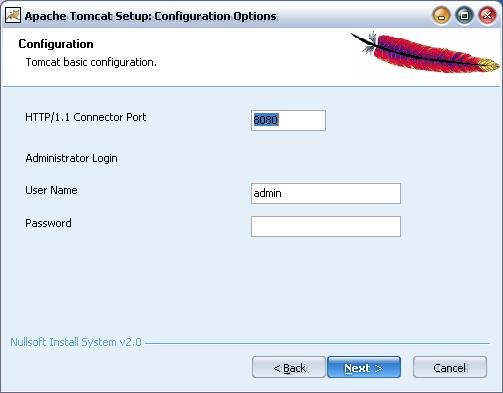The image size is (503, 393).
Task: Click the User Name label
Action: pos(51,190)
